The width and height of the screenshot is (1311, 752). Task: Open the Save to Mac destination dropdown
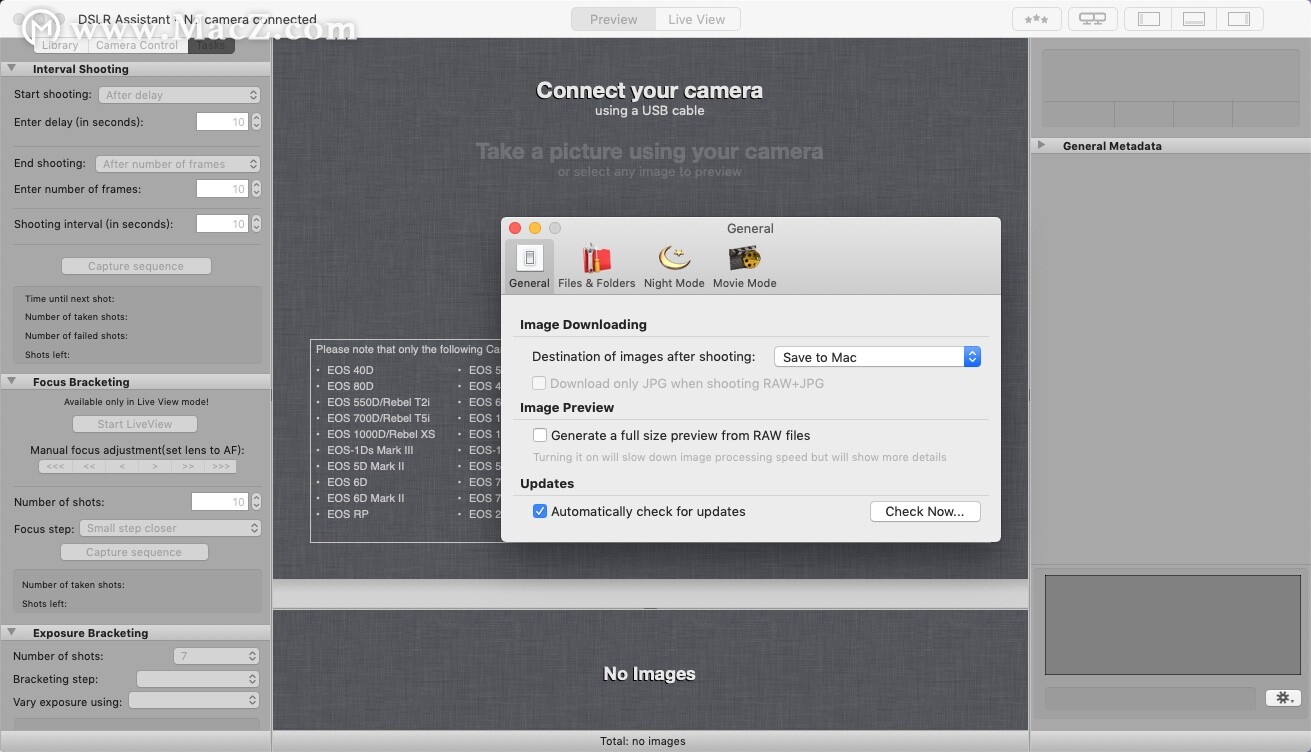(x=878, y=357)
